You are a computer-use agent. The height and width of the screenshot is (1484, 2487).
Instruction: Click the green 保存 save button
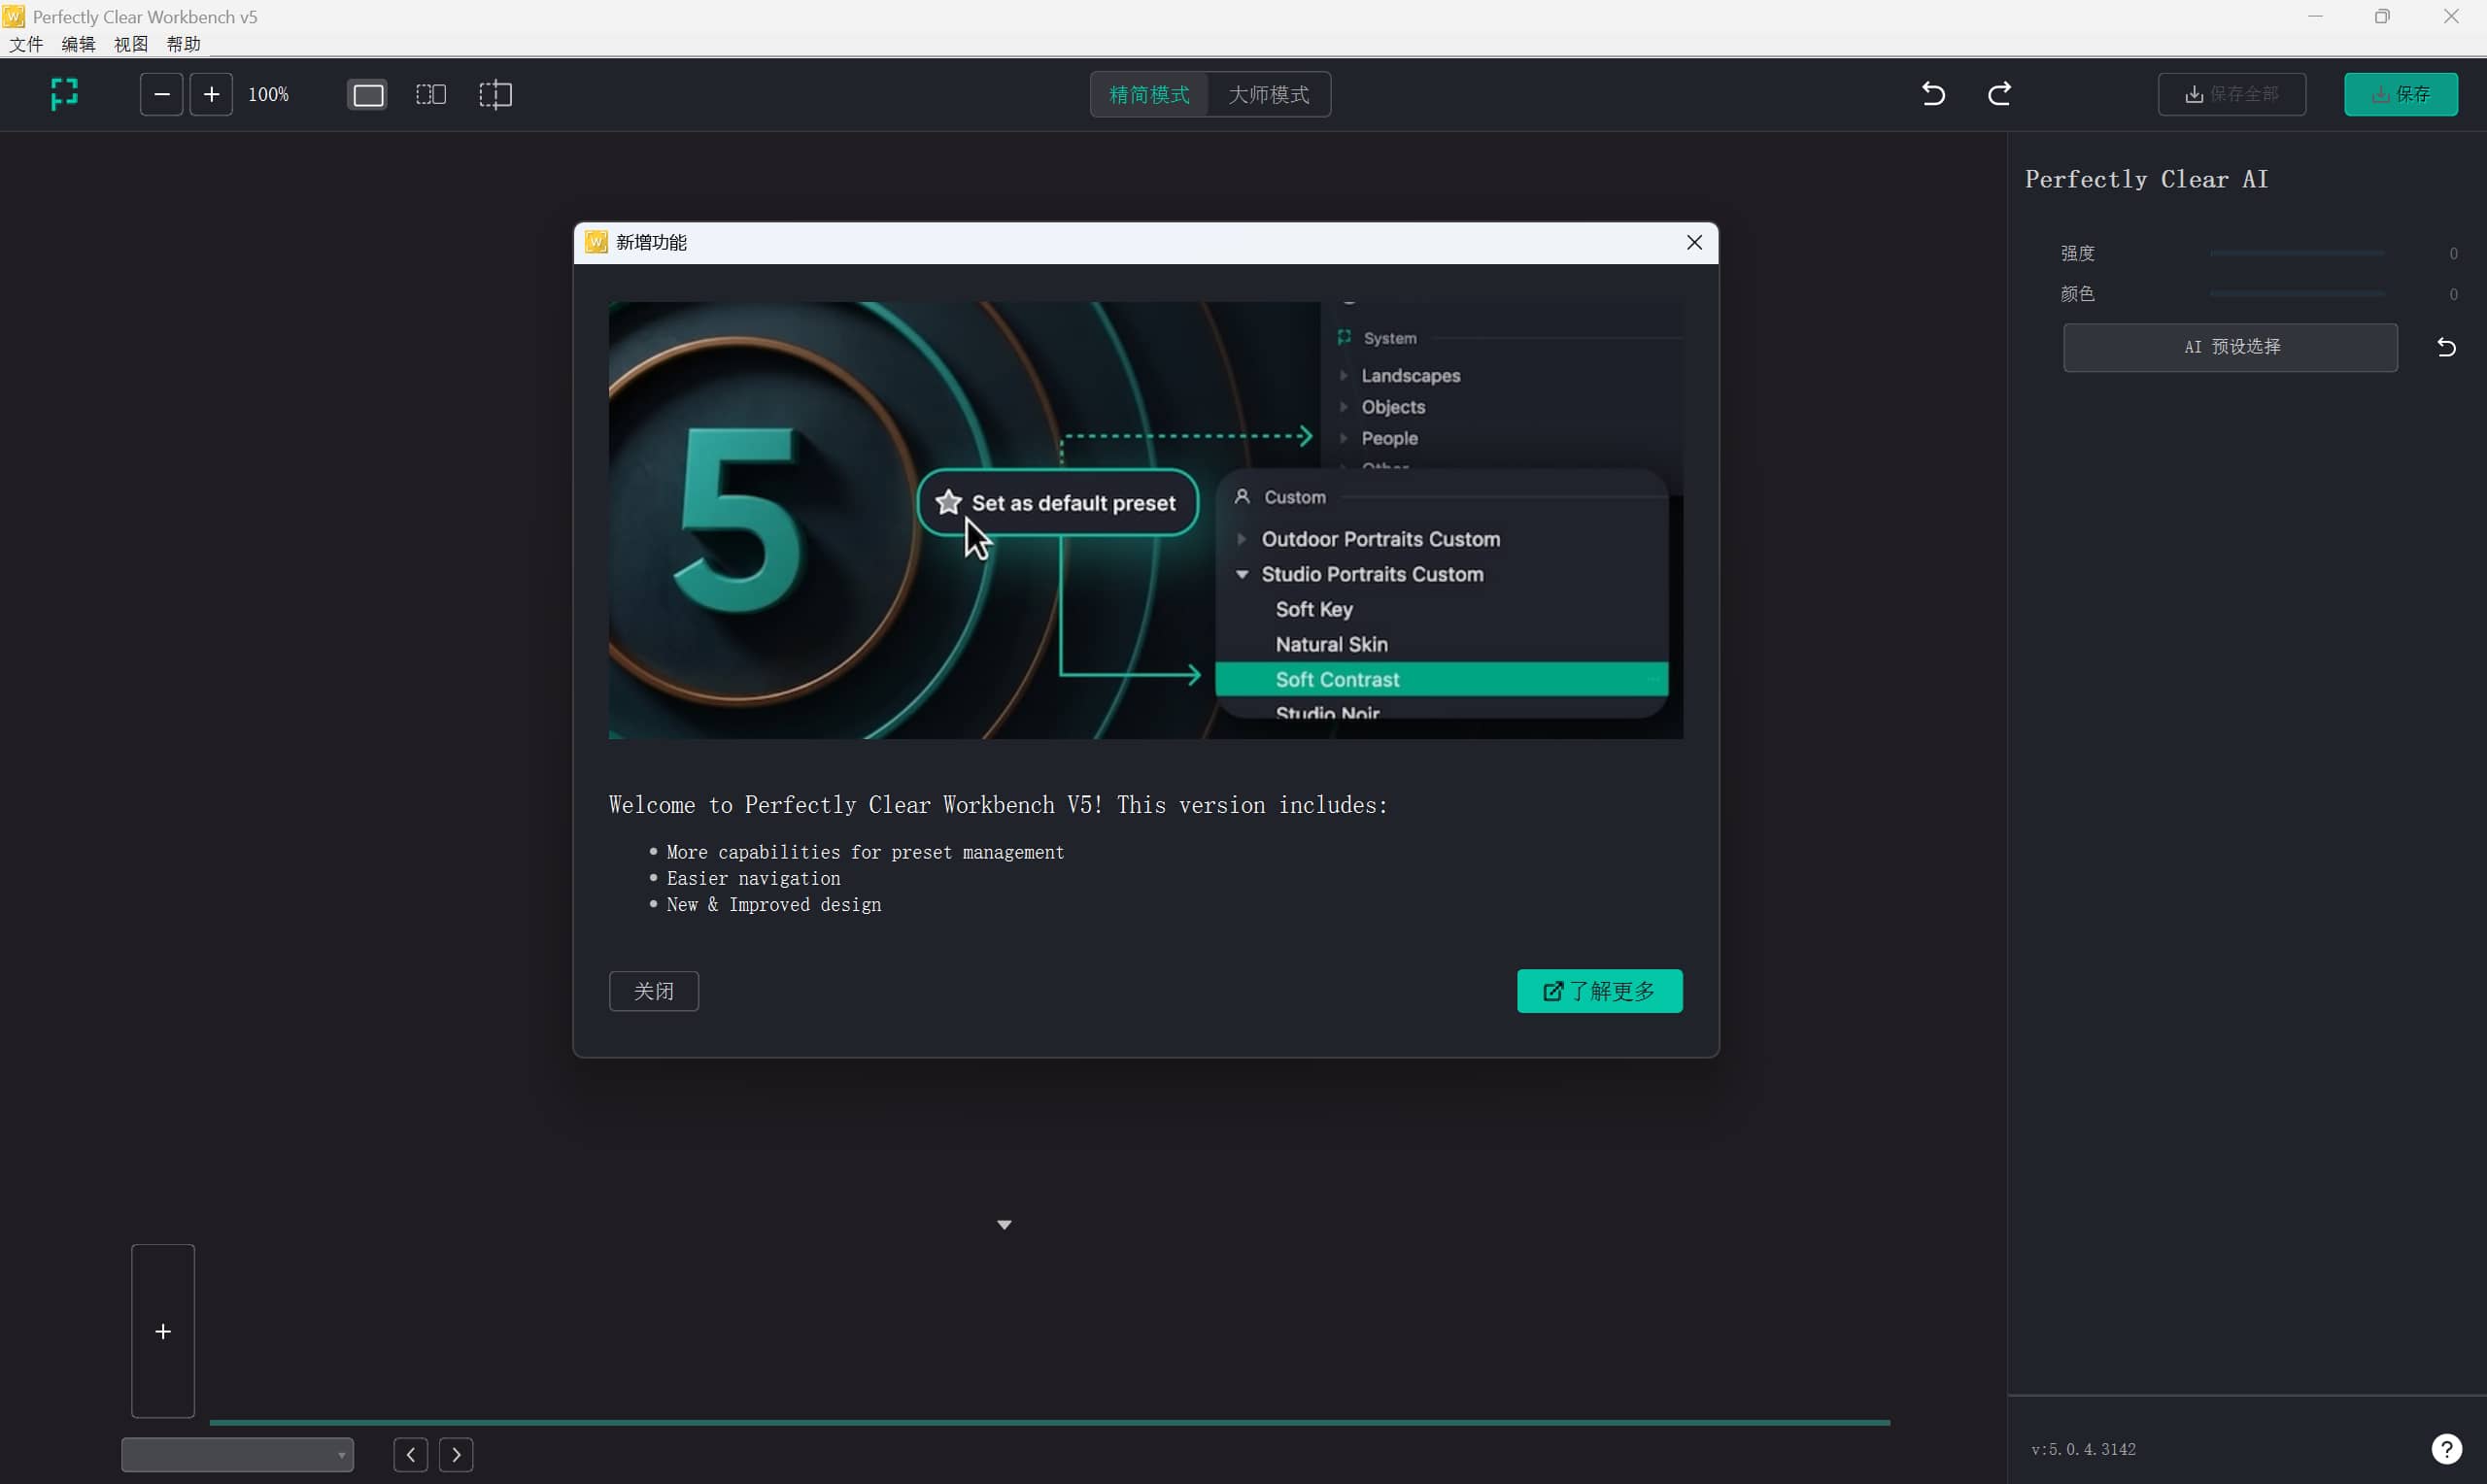pyautogui.click(x=2401, y=94)
